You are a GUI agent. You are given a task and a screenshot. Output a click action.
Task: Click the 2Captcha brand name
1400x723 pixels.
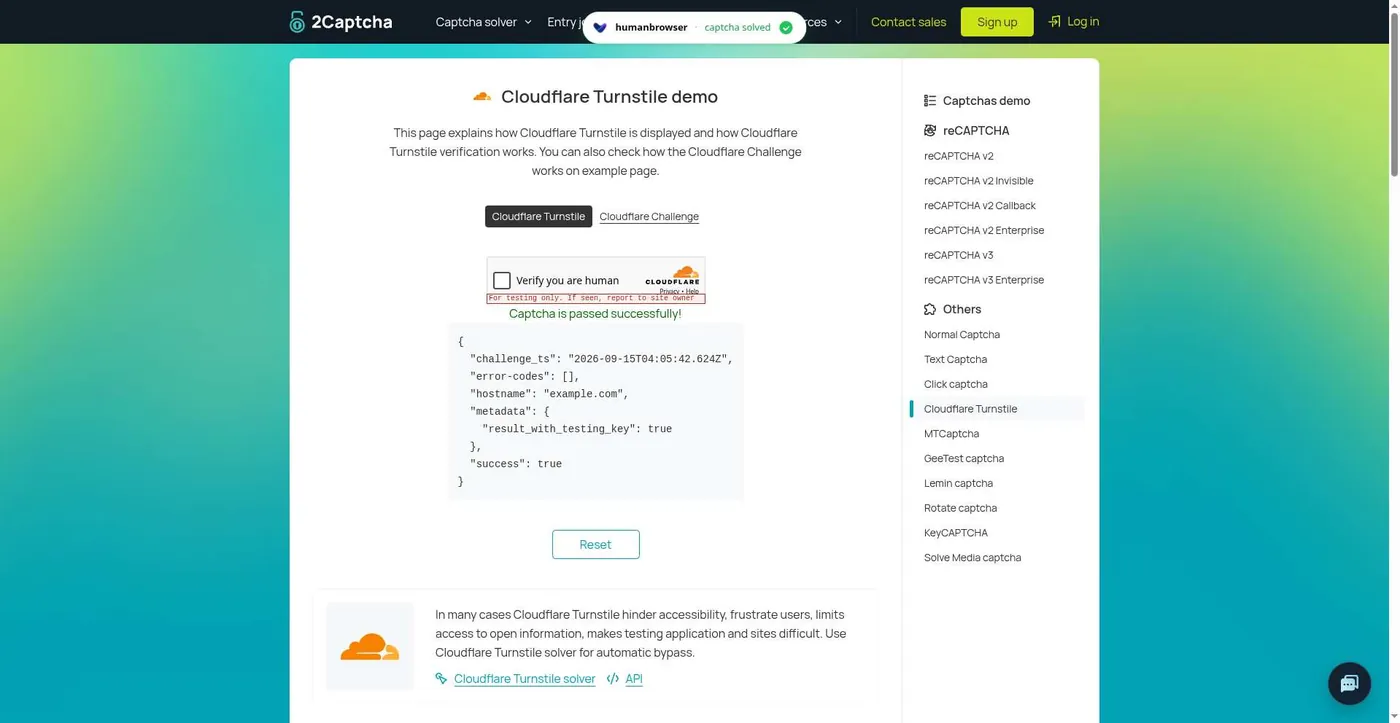[351, 22]
